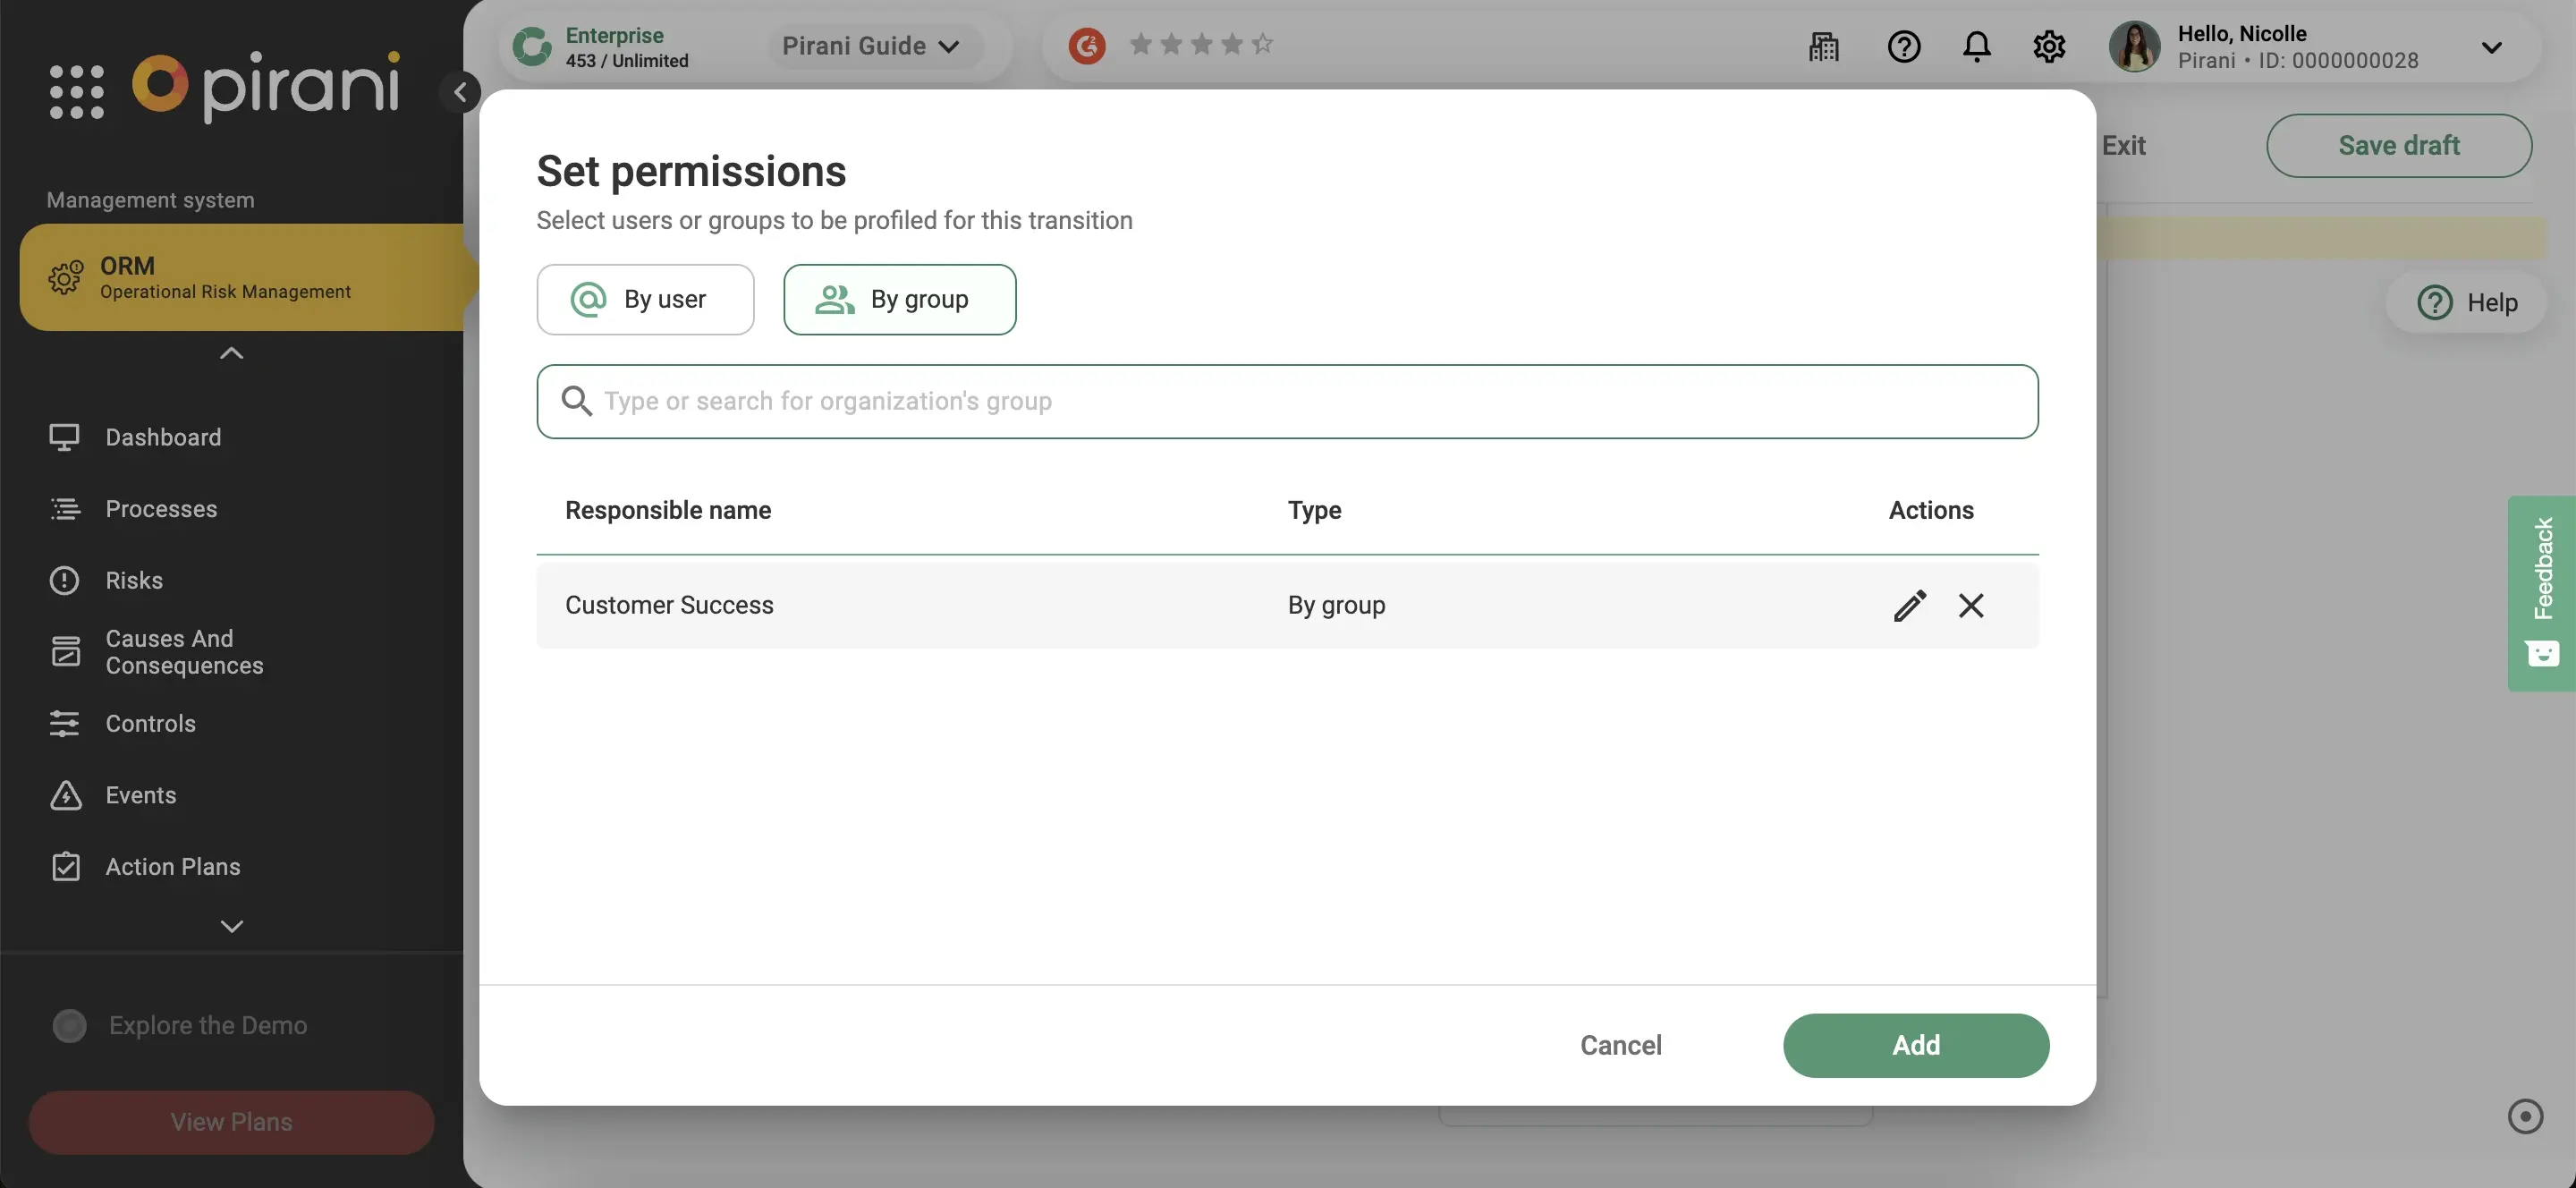Click the Add button
Image resolution: width=2576 pixels, height=1188 pixels.
click(x=1915, y=1045)
